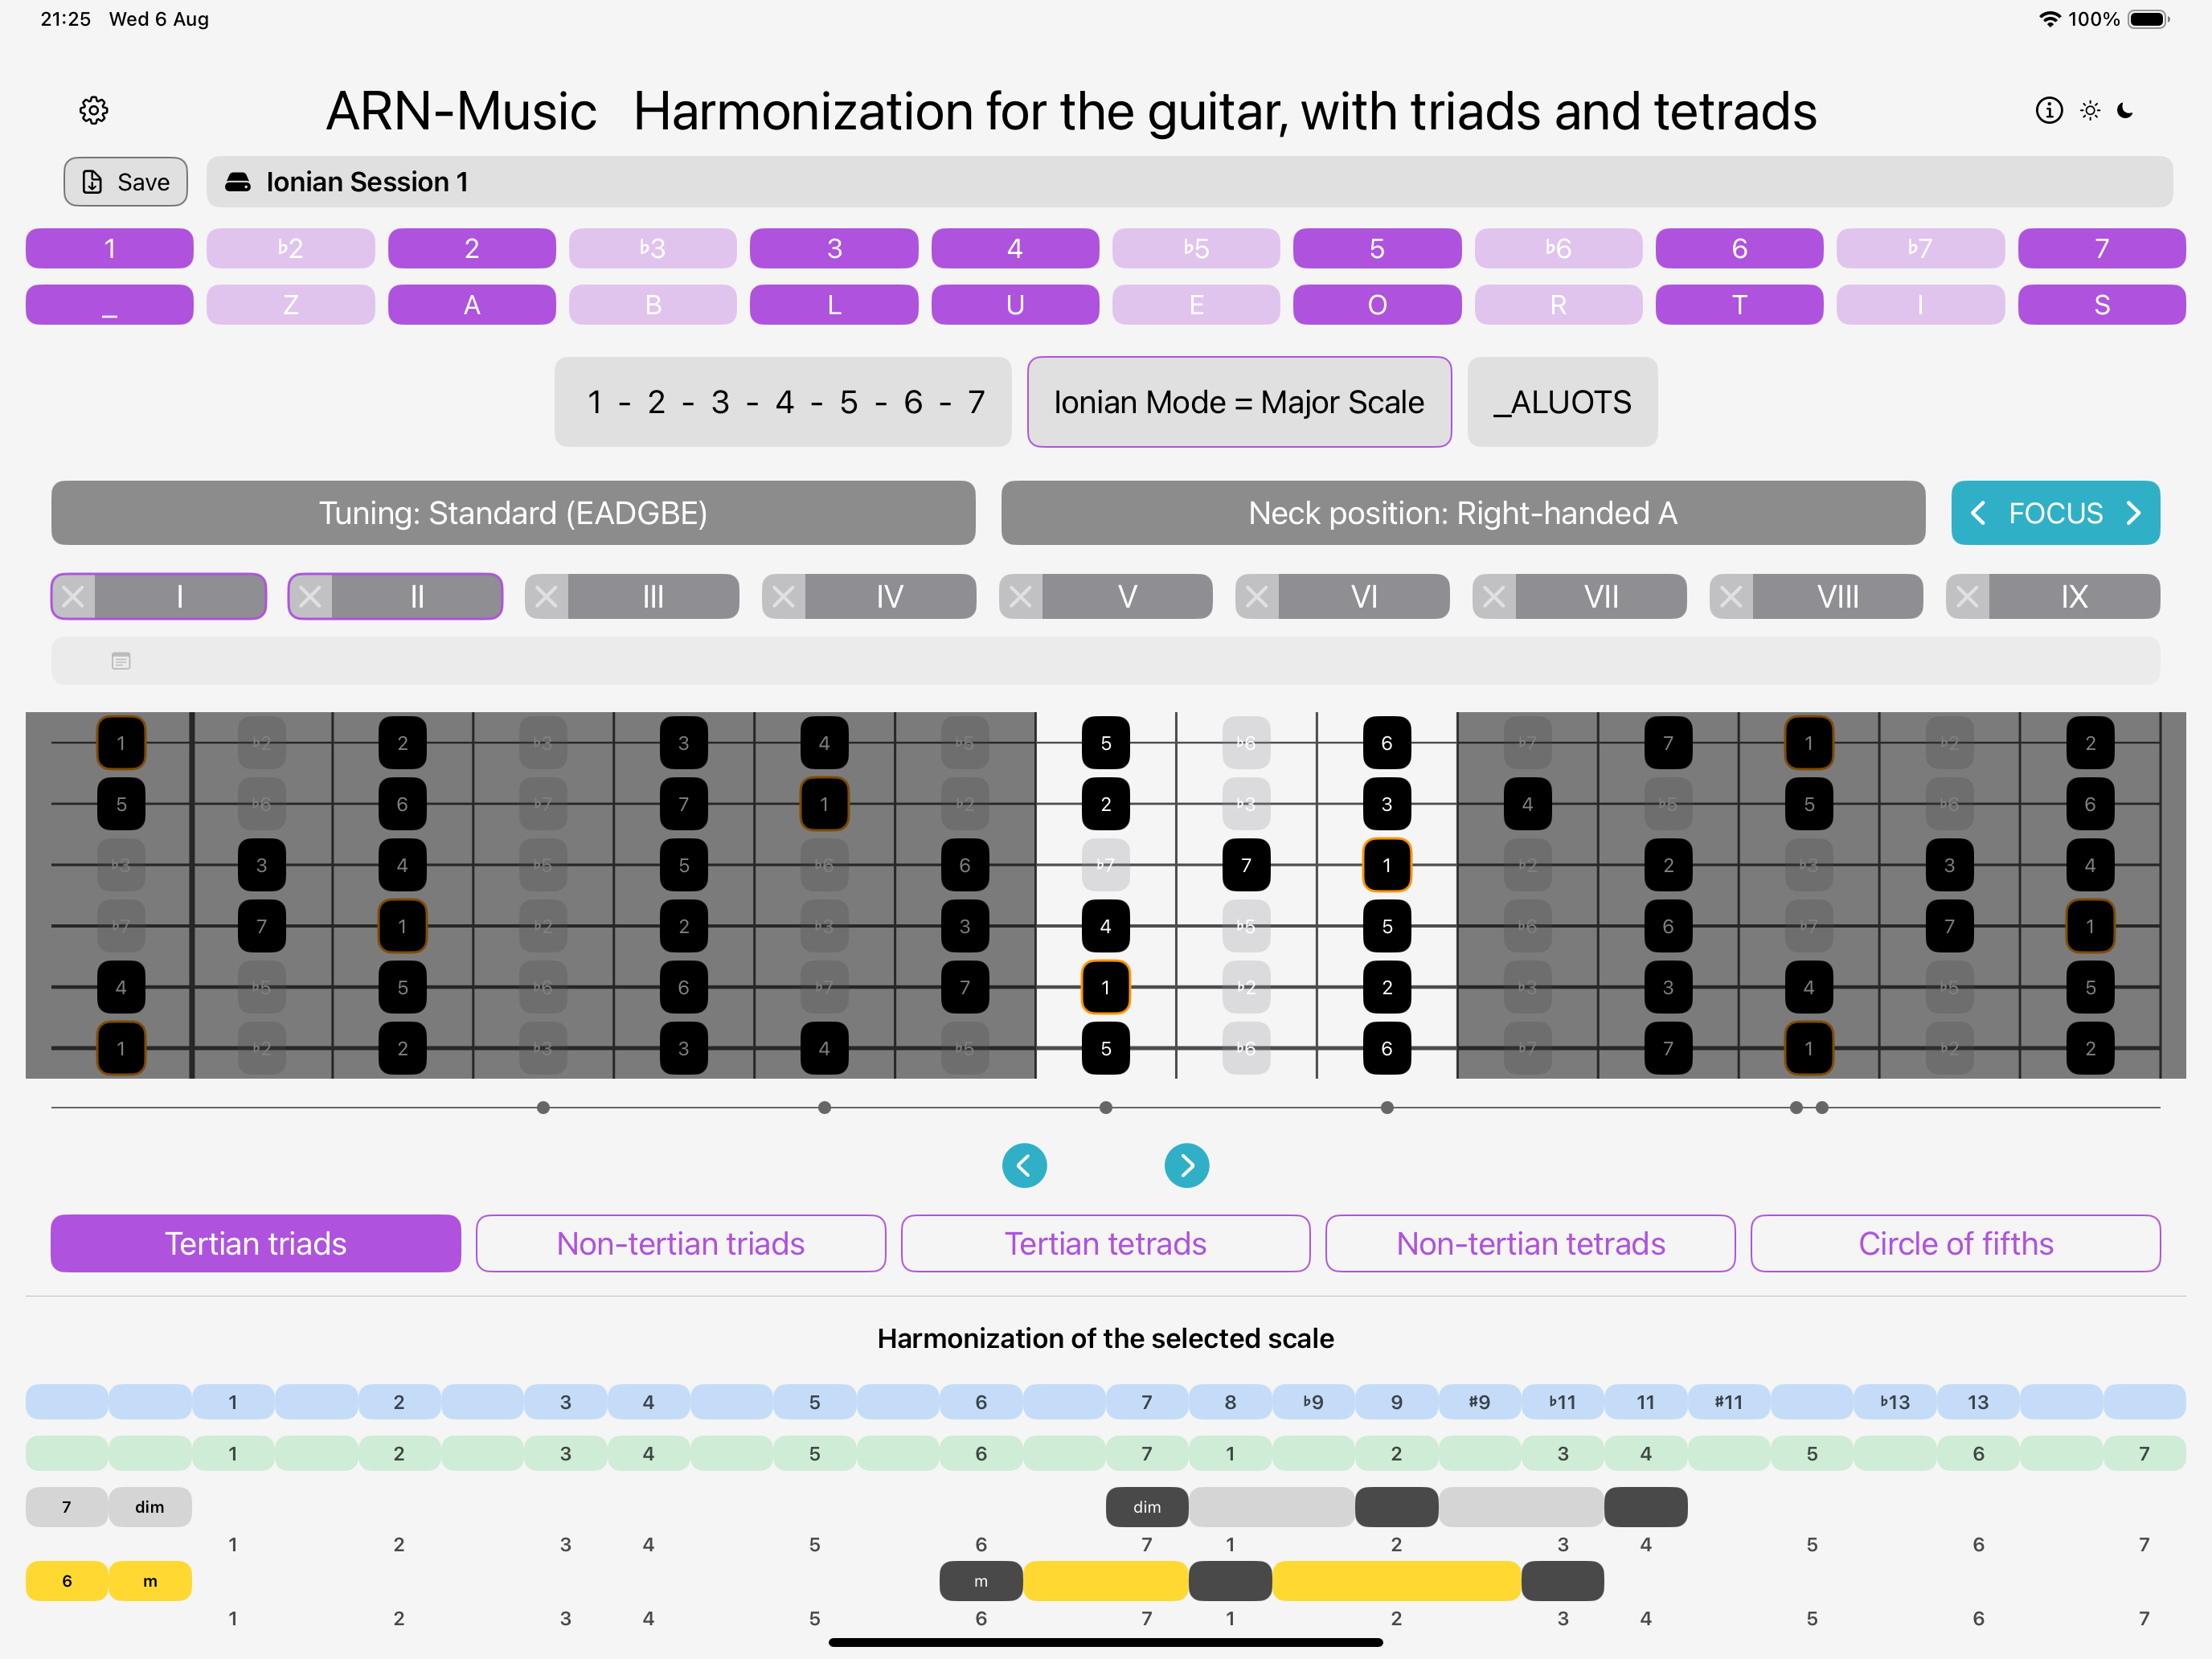Screen dimensions: 2212x1659
Task: Select the Tertian triads tab
Action: pyautogui.click(x=256, y=1243)
